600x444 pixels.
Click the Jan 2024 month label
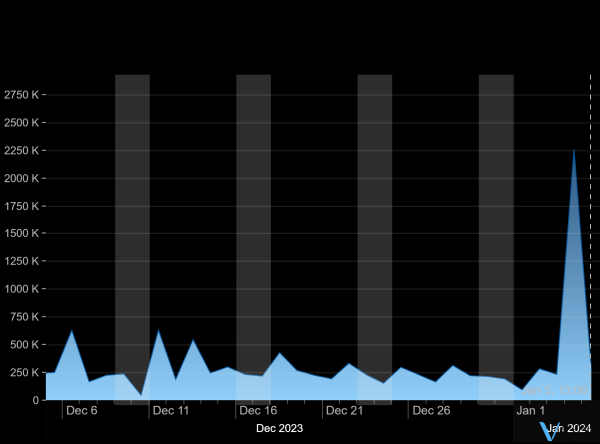(572, 429)
